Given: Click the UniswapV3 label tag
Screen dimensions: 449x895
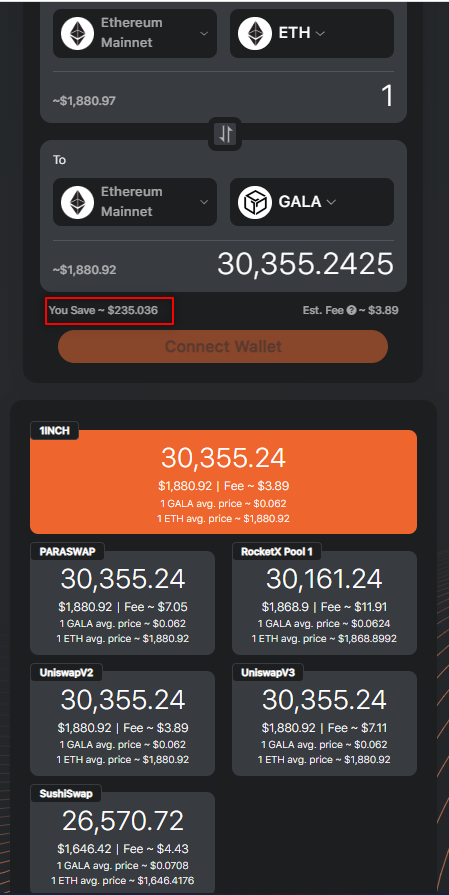Looking at the screenshot, I should 268,673.
